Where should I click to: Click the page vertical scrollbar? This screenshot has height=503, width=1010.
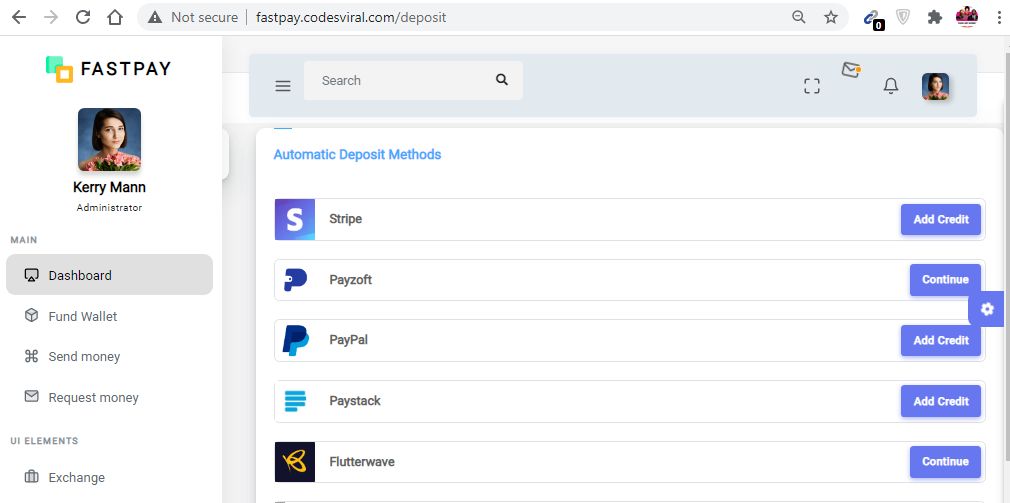(1005, 258)
